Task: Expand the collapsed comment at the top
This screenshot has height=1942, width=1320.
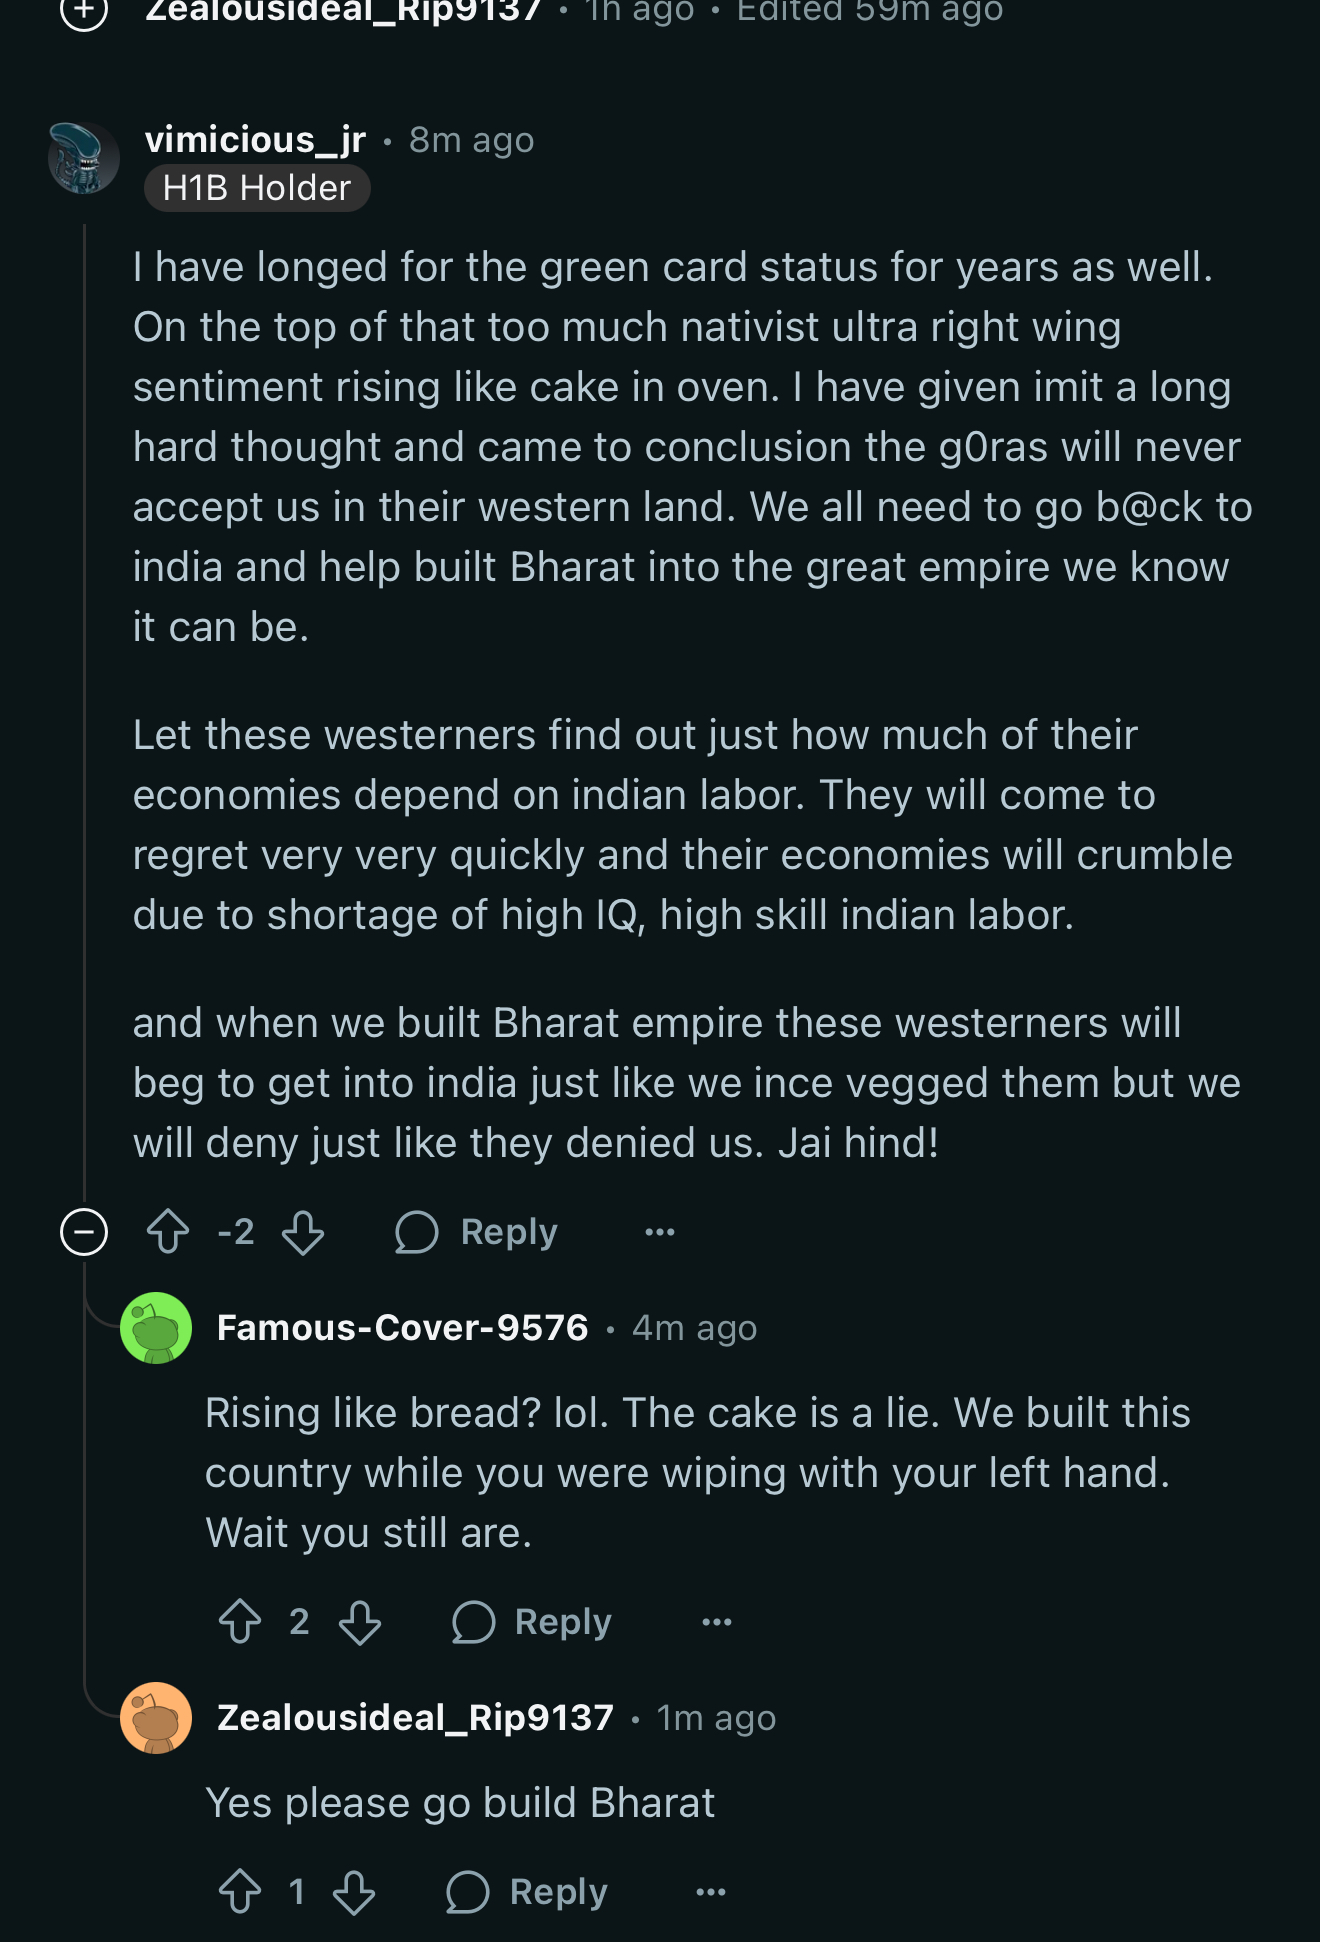Action: pos(84,12)
